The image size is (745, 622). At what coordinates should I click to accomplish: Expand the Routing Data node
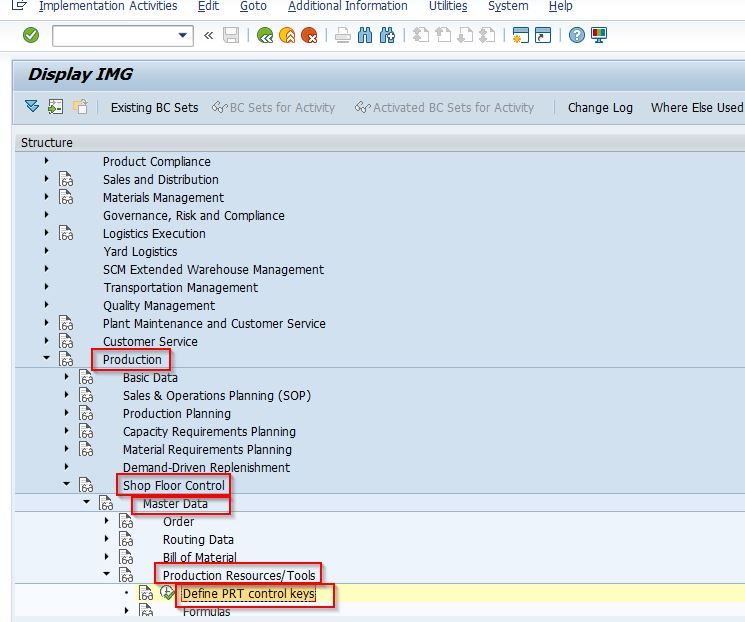(106, 538)
